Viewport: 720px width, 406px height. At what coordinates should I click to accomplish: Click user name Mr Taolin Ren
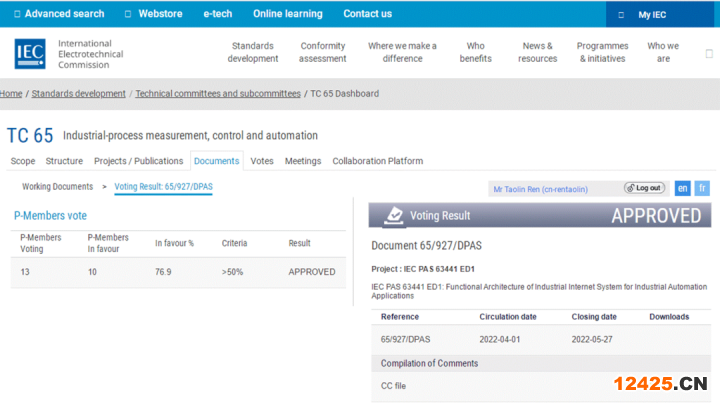coord(540,189)
